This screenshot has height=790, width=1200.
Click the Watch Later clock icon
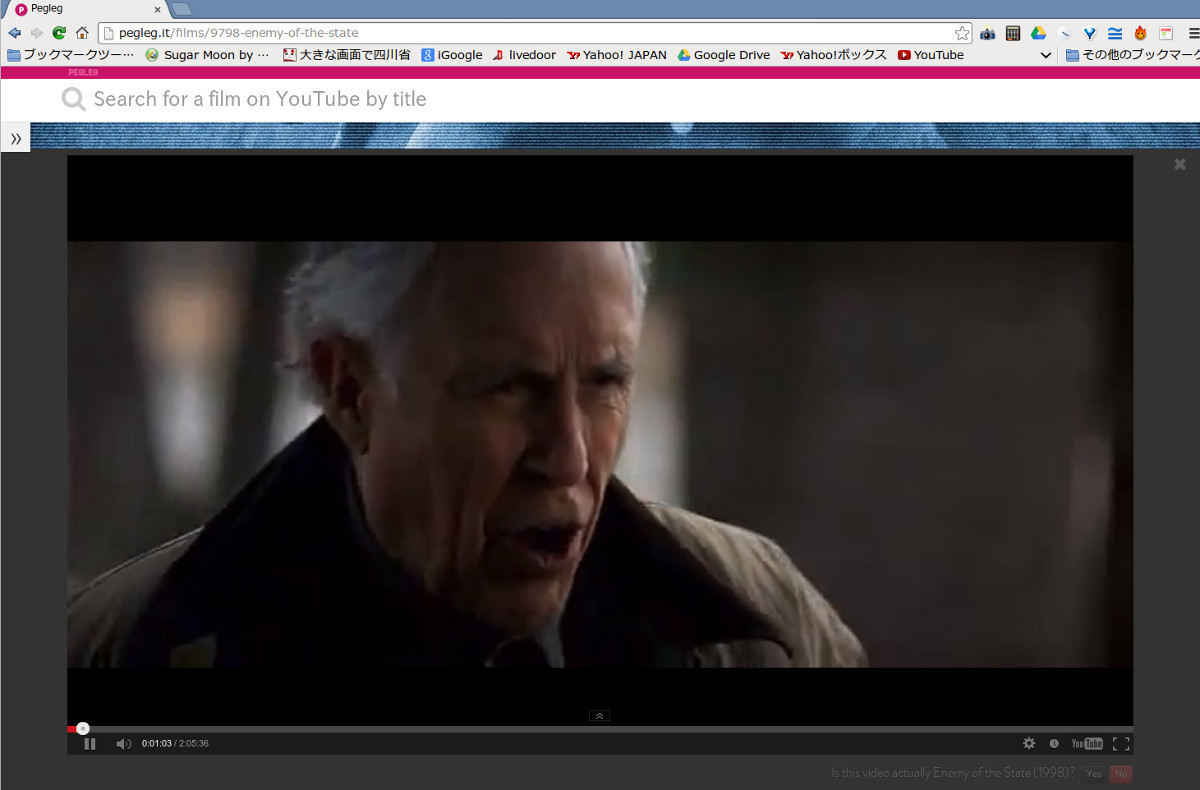tap(1054, 743)
